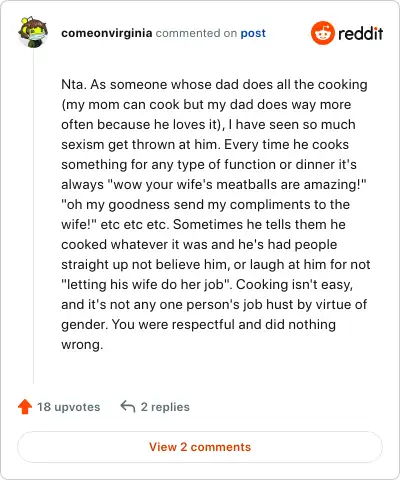
Task: Click the final word "wrong." in the comment
Action: [82, 345]
